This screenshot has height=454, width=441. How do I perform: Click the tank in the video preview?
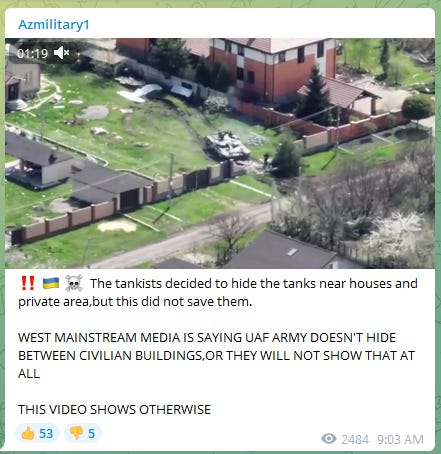pos(227,146)
